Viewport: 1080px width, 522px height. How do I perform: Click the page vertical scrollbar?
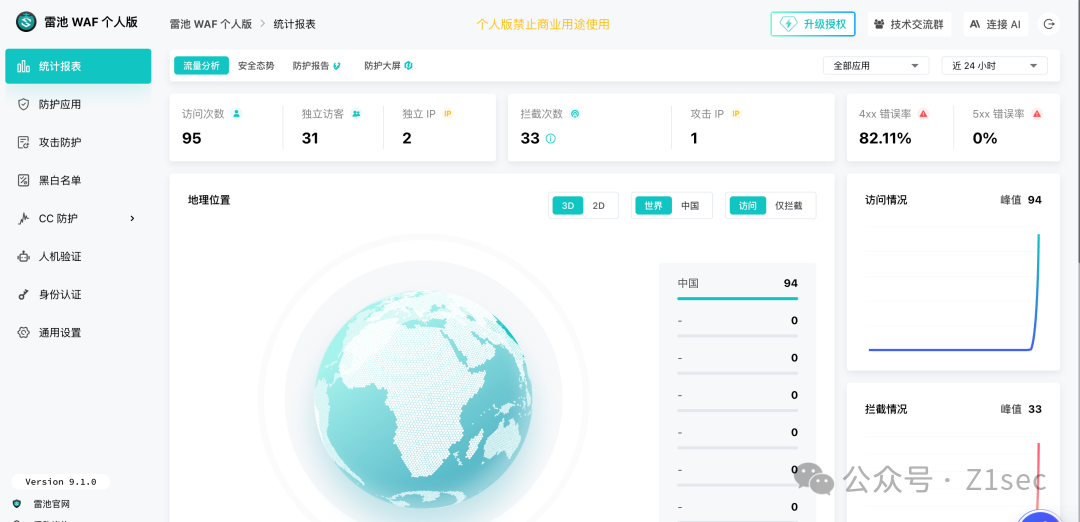pyautogui.click(x=1077, y=131)
